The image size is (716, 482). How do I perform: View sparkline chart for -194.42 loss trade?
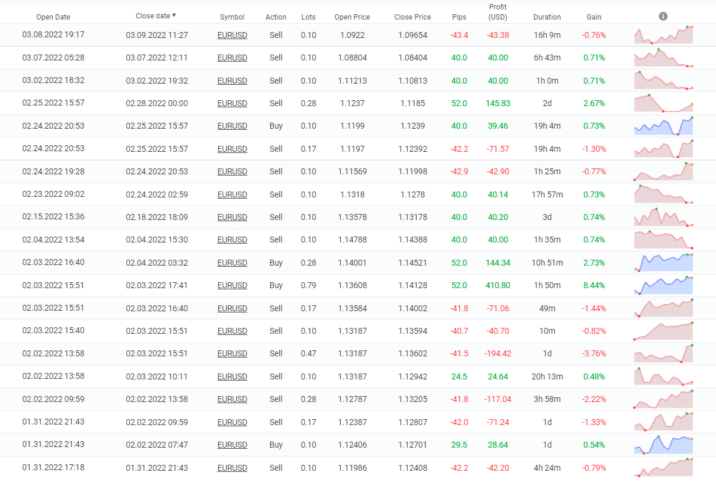click(663, 354)
